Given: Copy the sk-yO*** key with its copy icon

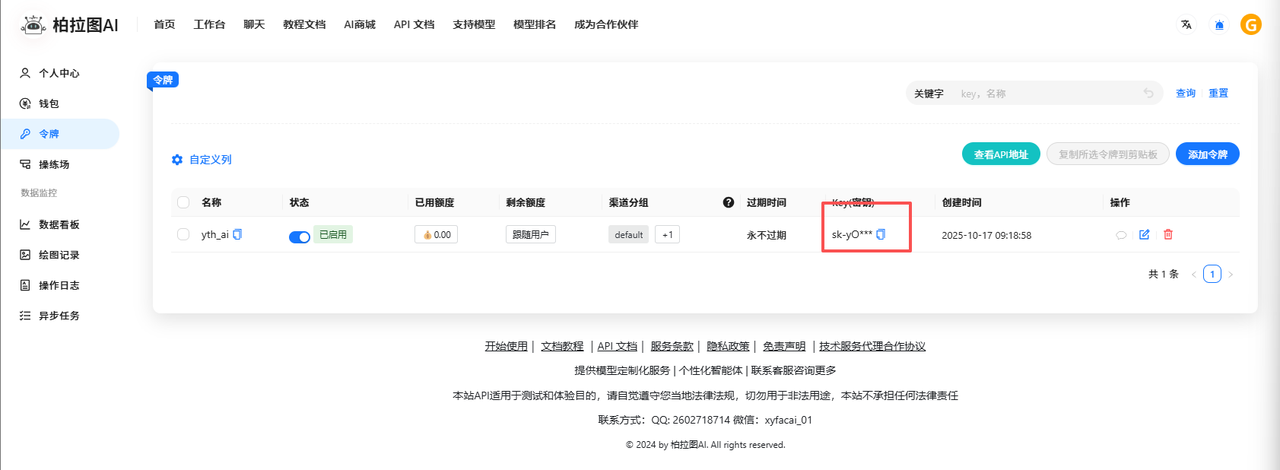Looking at the screenshot, I should point(881,235).
